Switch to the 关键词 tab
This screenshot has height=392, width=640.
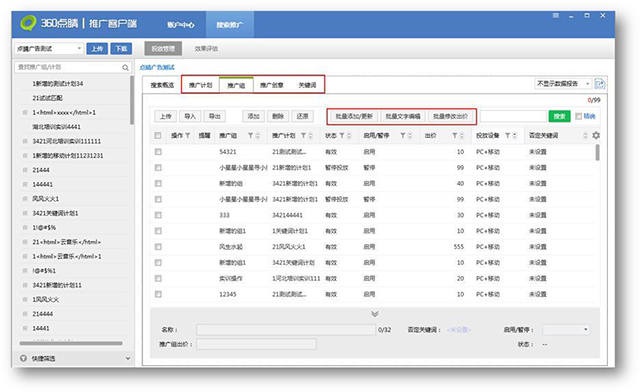[307, 85]
